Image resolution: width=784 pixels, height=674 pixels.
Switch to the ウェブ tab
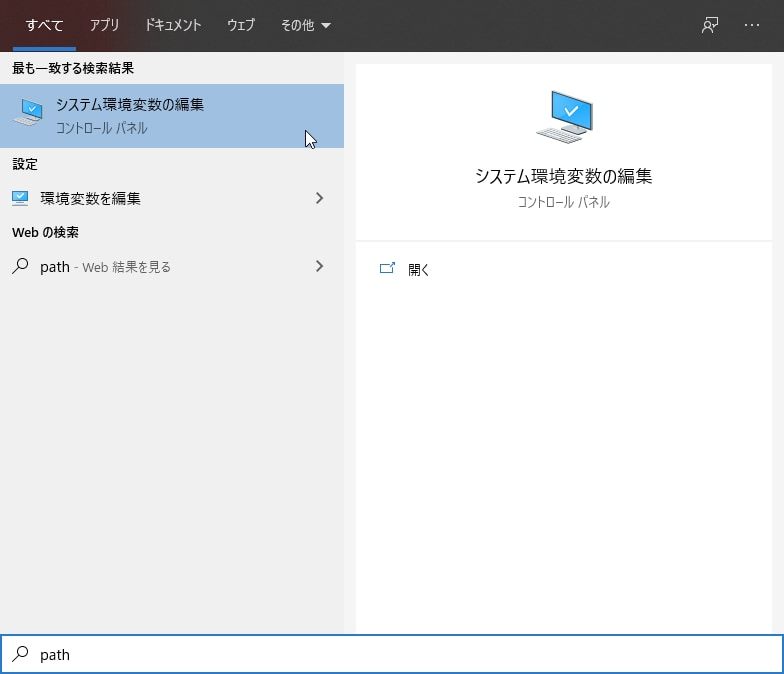point(241,25)
